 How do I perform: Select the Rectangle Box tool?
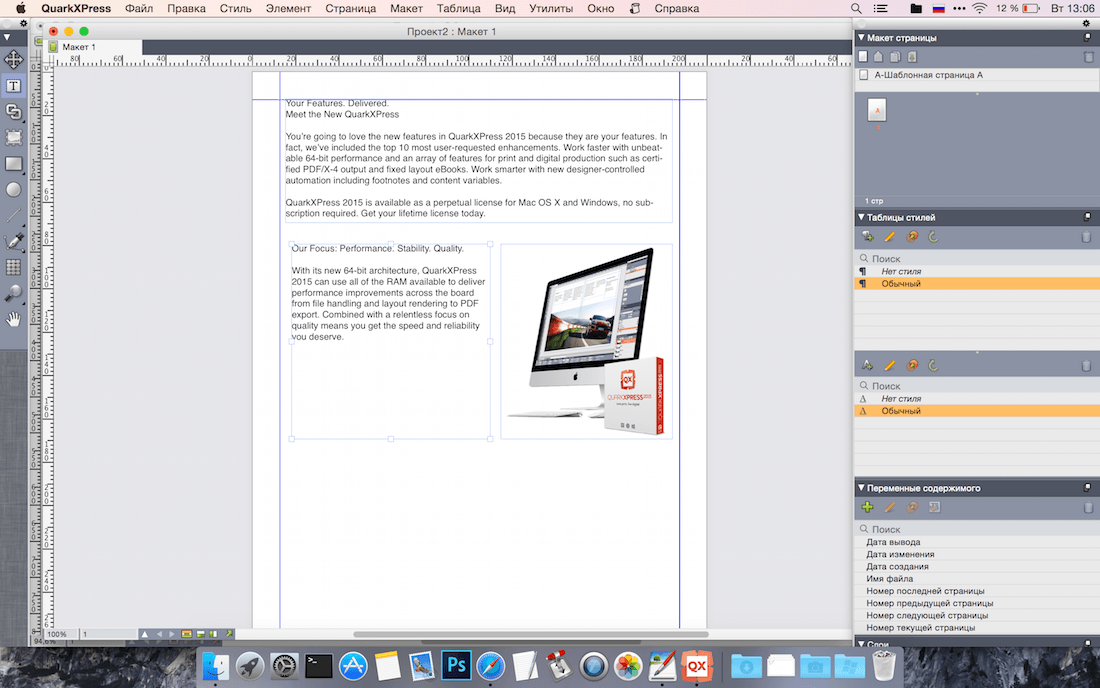(13, 163)
